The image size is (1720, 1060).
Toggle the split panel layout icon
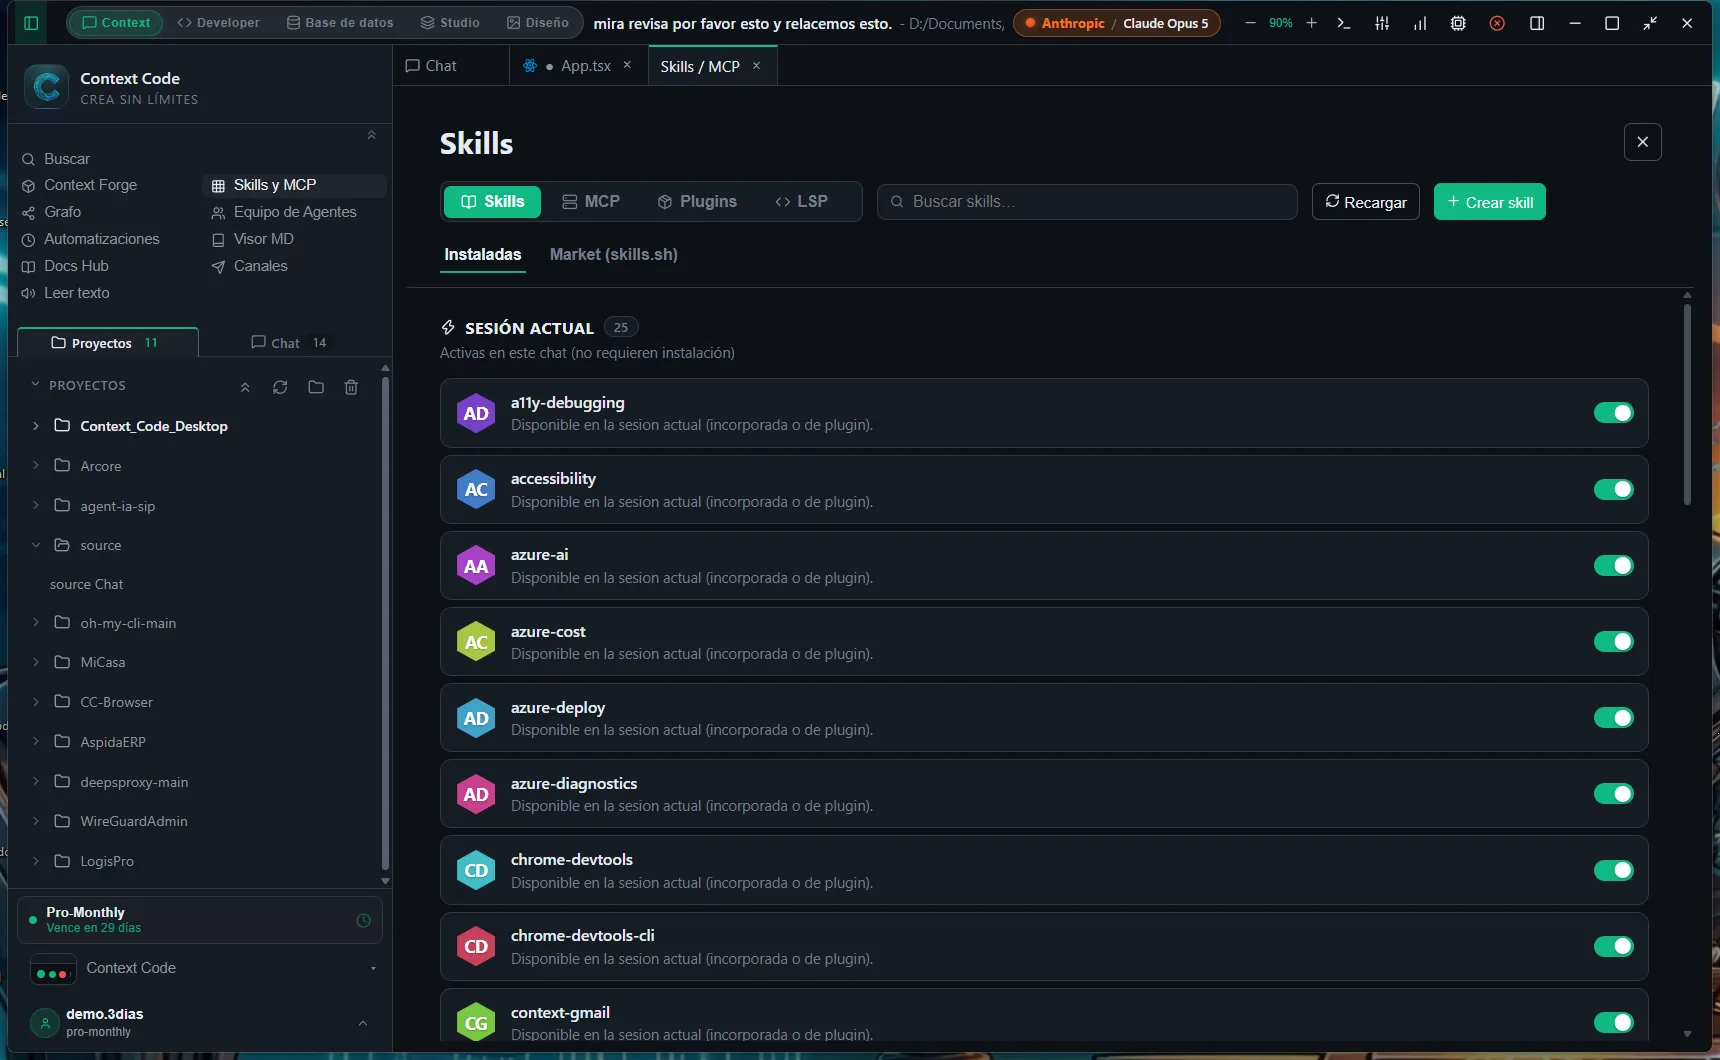(1537, 23)
